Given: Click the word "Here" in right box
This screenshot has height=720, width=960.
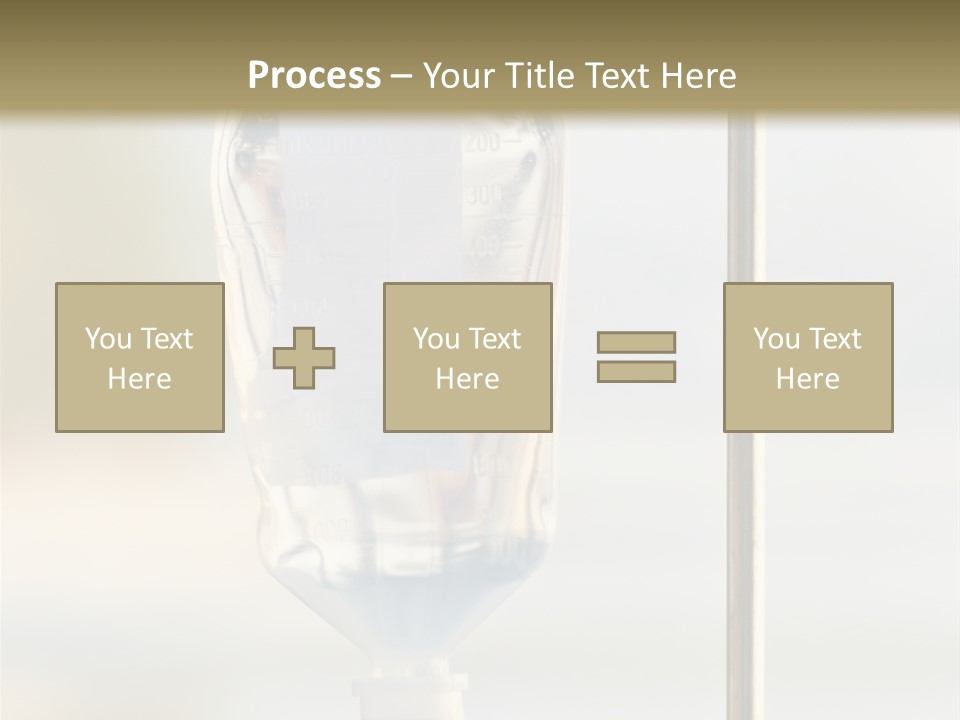Looking at the screenshot, I should point(808,378).
